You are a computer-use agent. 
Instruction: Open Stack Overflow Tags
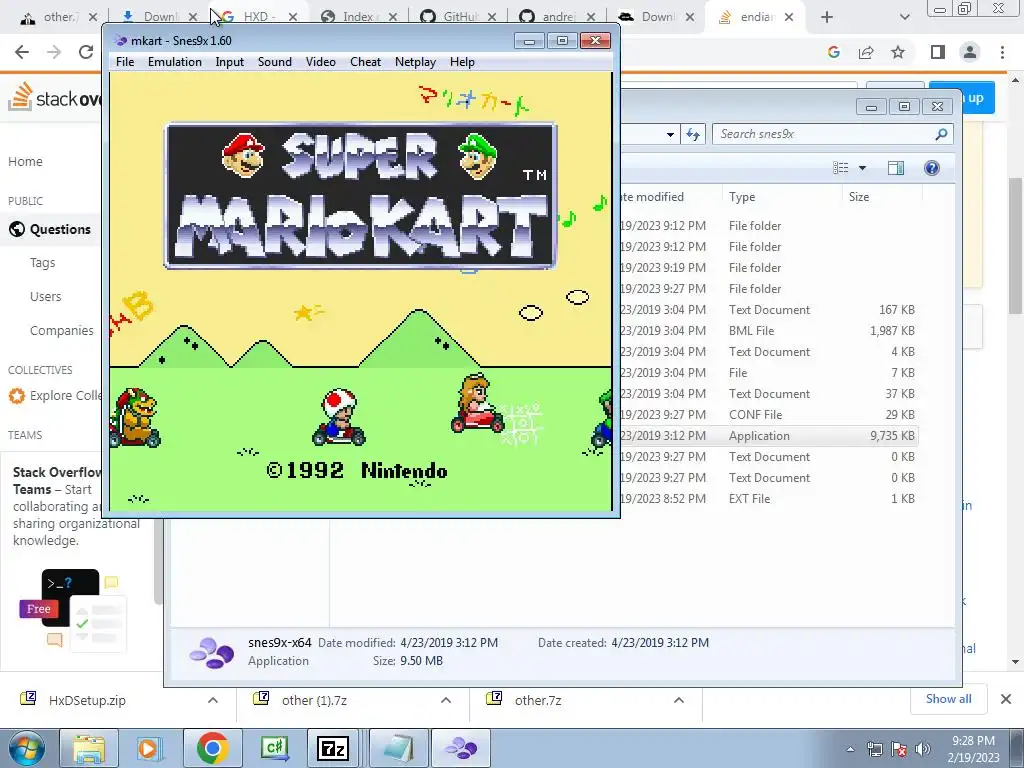42,263
